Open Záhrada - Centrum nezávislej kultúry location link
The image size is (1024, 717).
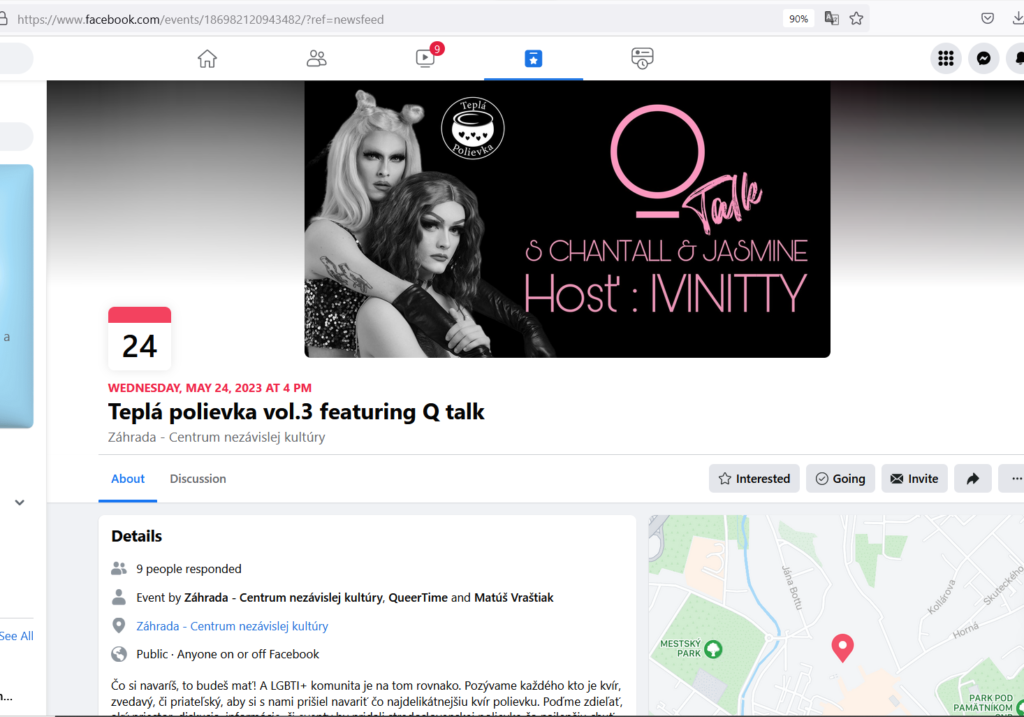click(x=232, y=626)
